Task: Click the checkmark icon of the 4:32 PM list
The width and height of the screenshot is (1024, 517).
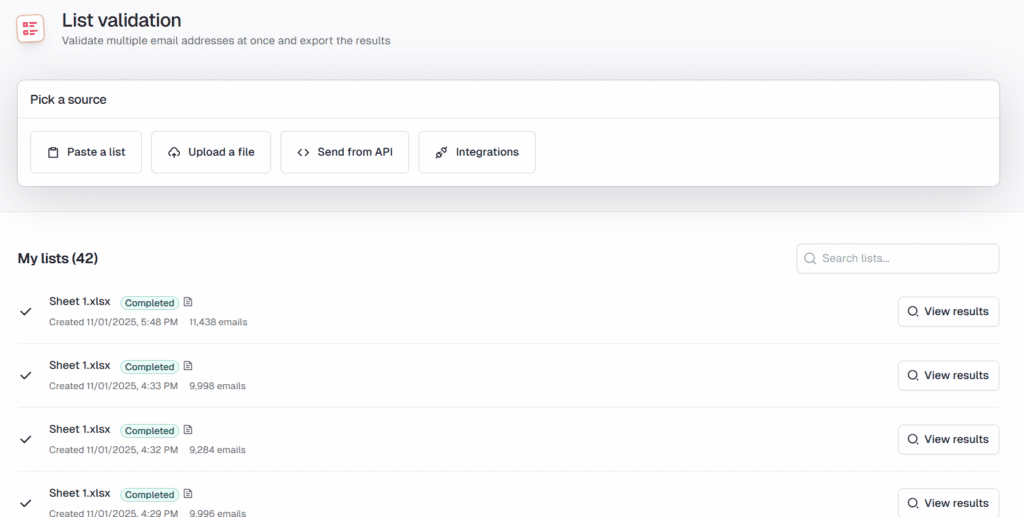Action: (26, 439)
